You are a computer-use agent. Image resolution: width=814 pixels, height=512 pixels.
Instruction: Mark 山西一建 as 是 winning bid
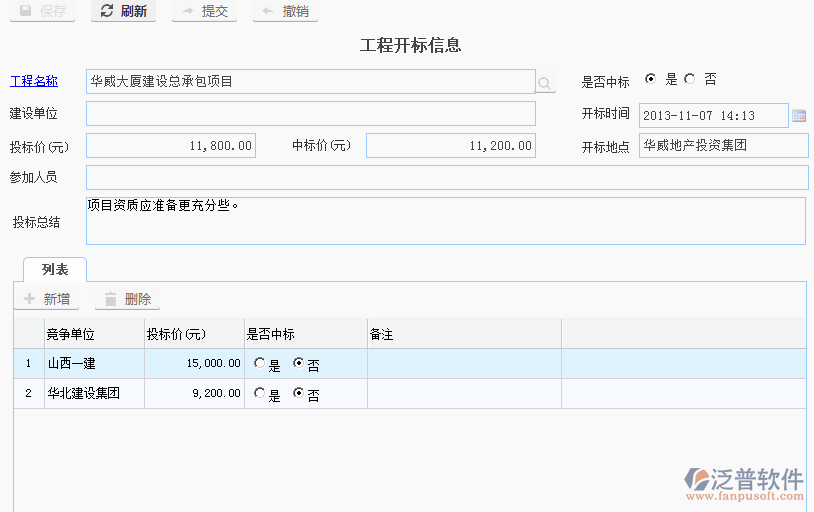tap(260, 364)
